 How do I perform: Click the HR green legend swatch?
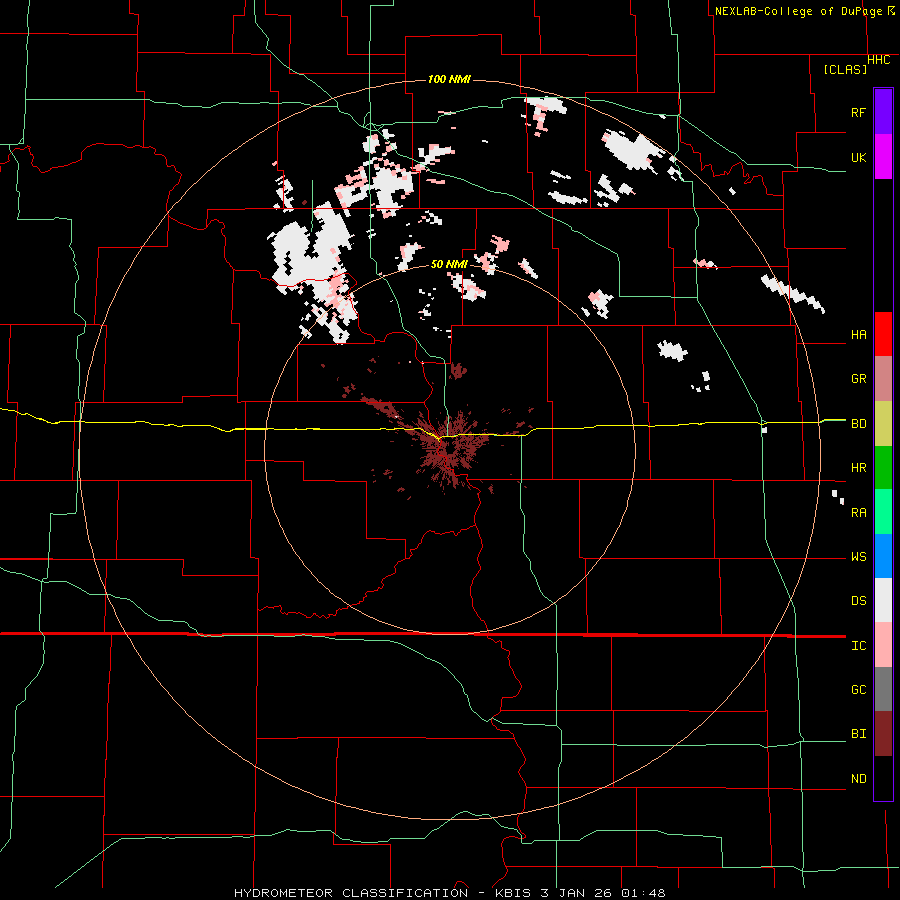point(883,467)
